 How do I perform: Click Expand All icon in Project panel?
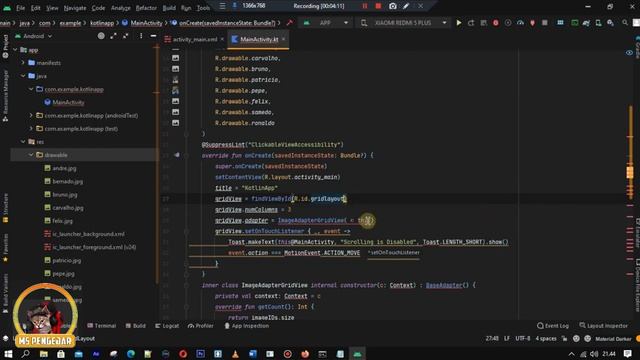(113, 36)
